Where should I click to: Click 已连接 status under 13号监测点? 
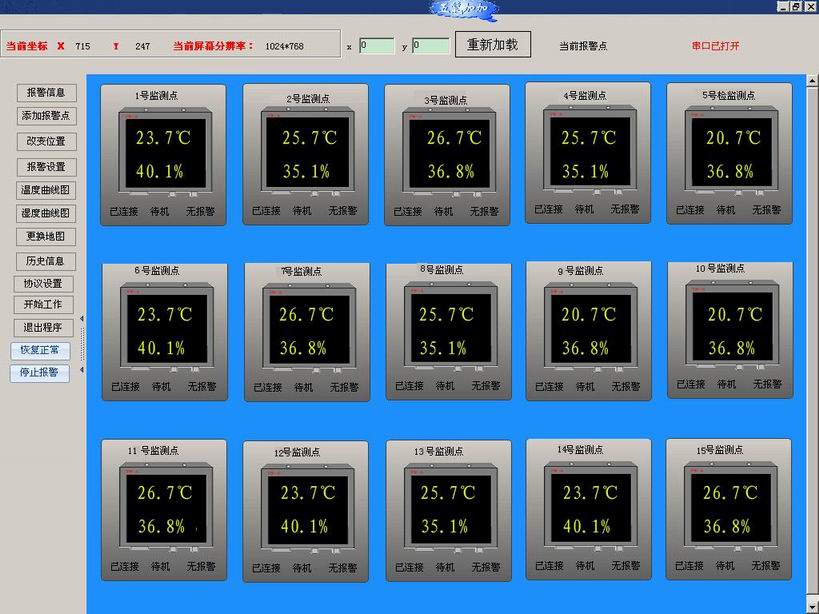(x=410, y=567)
